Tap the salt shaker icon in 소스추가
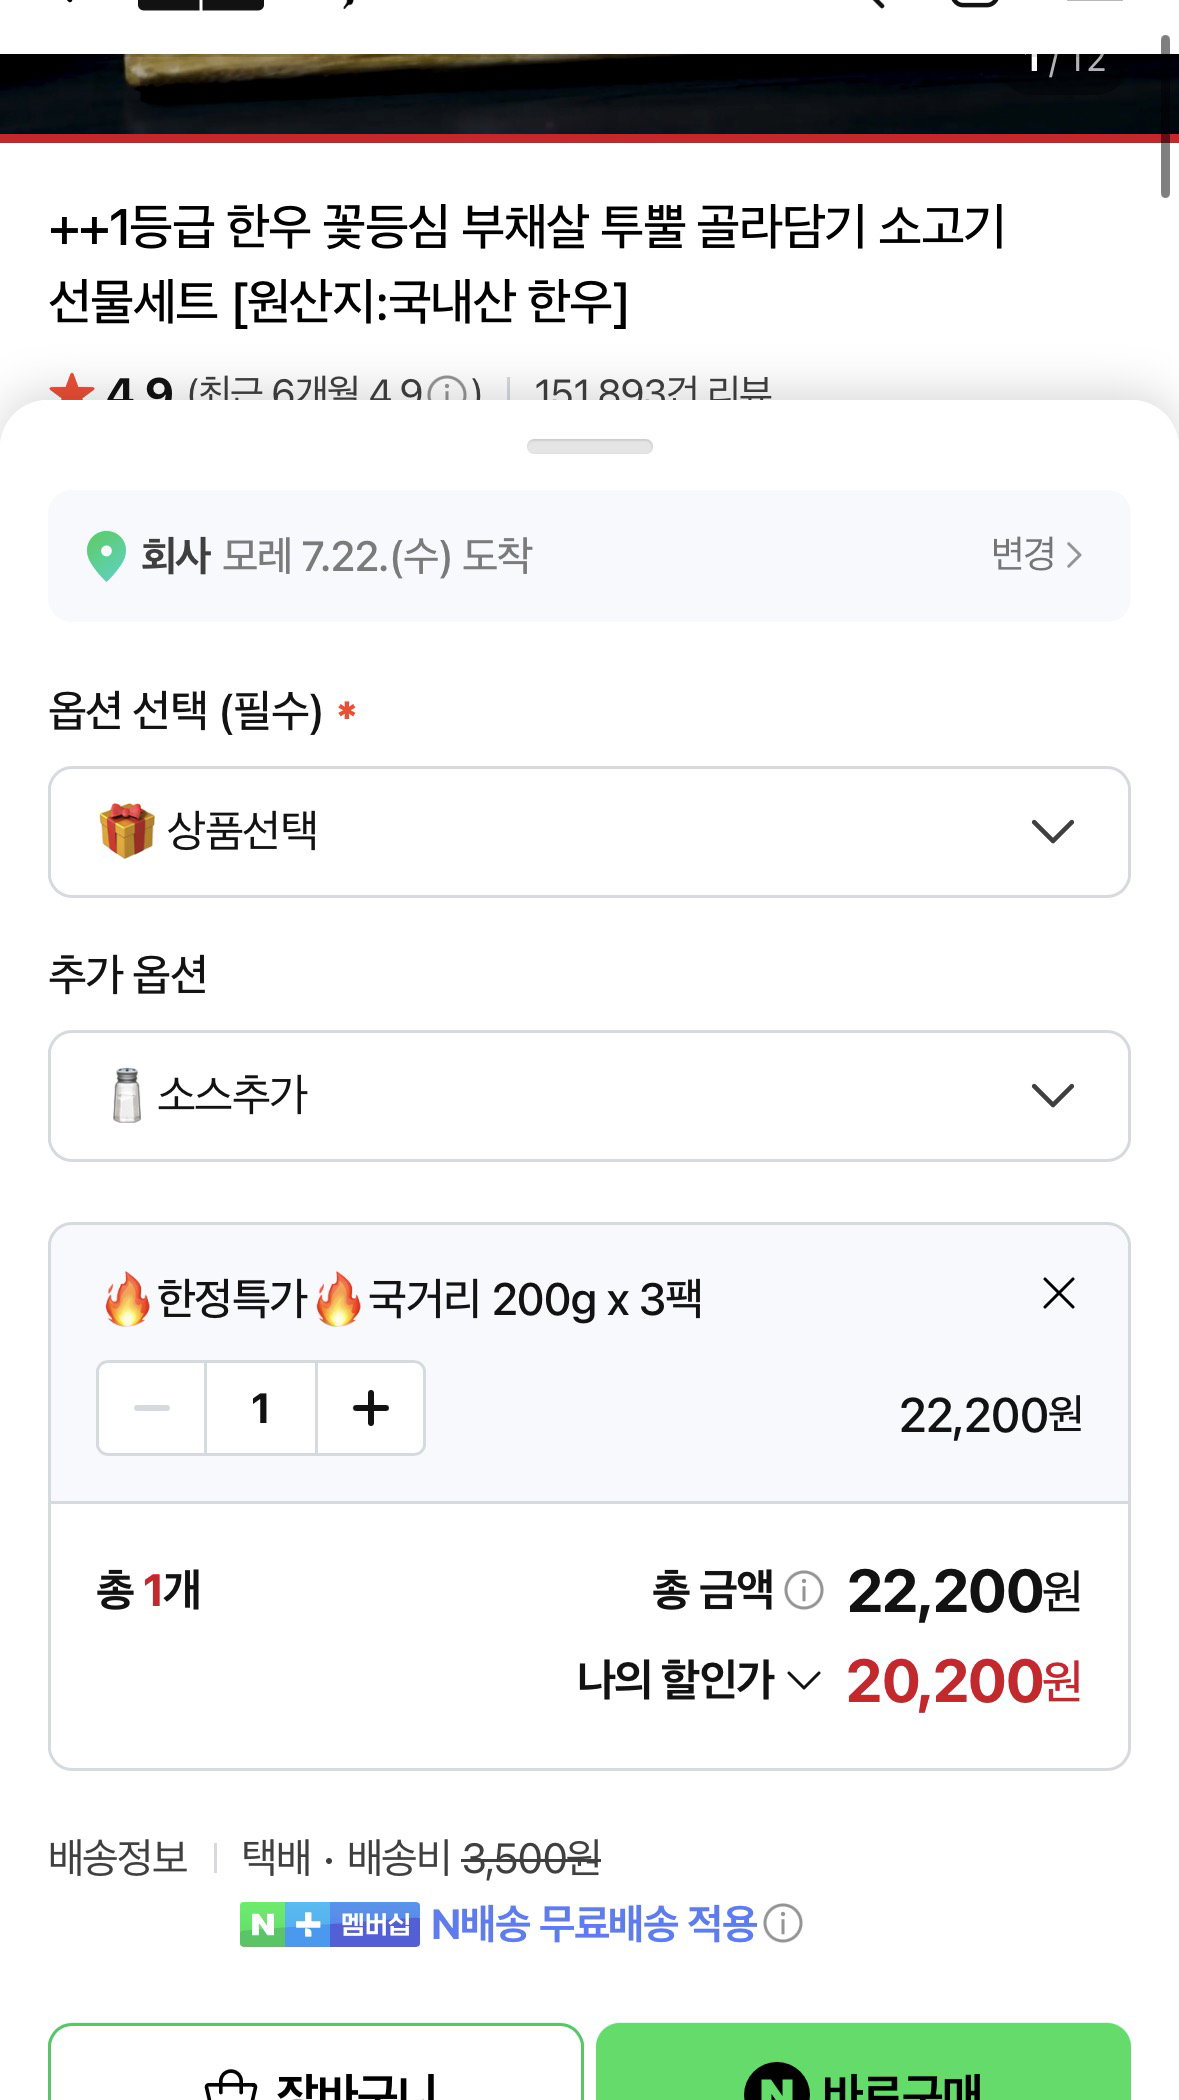Image resolution: width=1179 pixels, height=2100 pixels. pyautogui.click(x=127, y=1095)
